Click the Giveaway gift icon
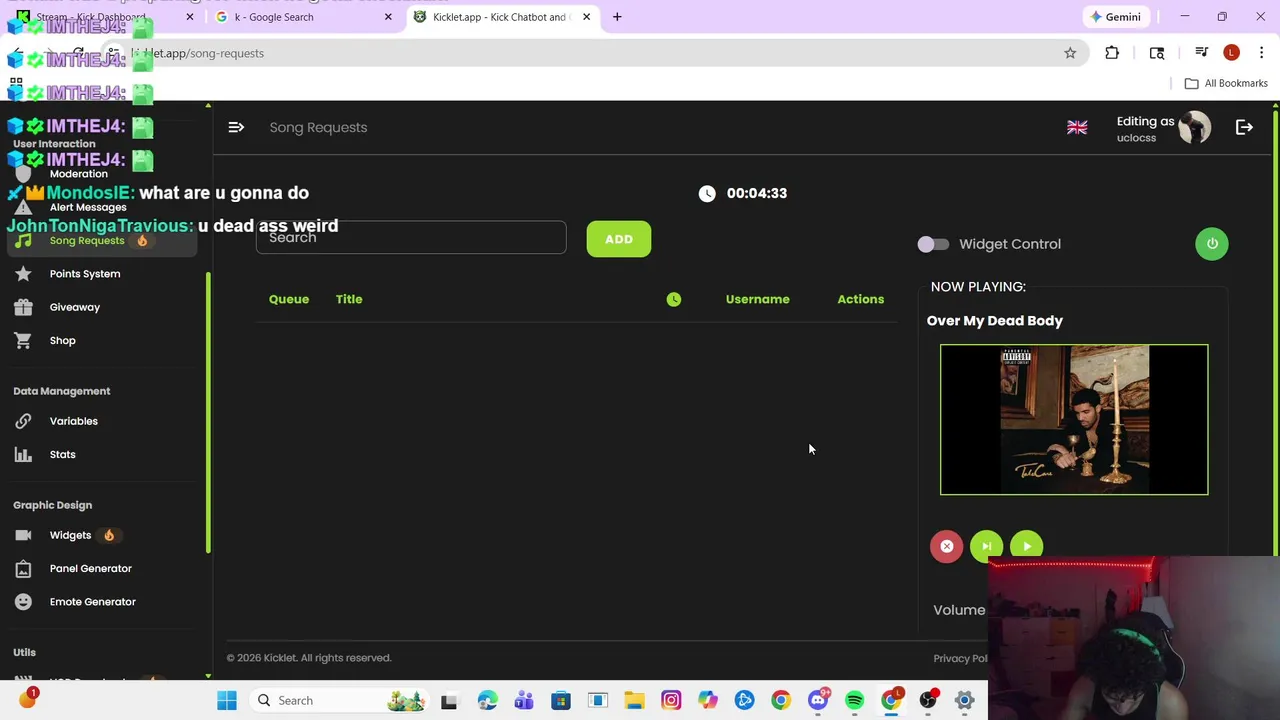The image size is (1280, 720). (x=23, y=307)
